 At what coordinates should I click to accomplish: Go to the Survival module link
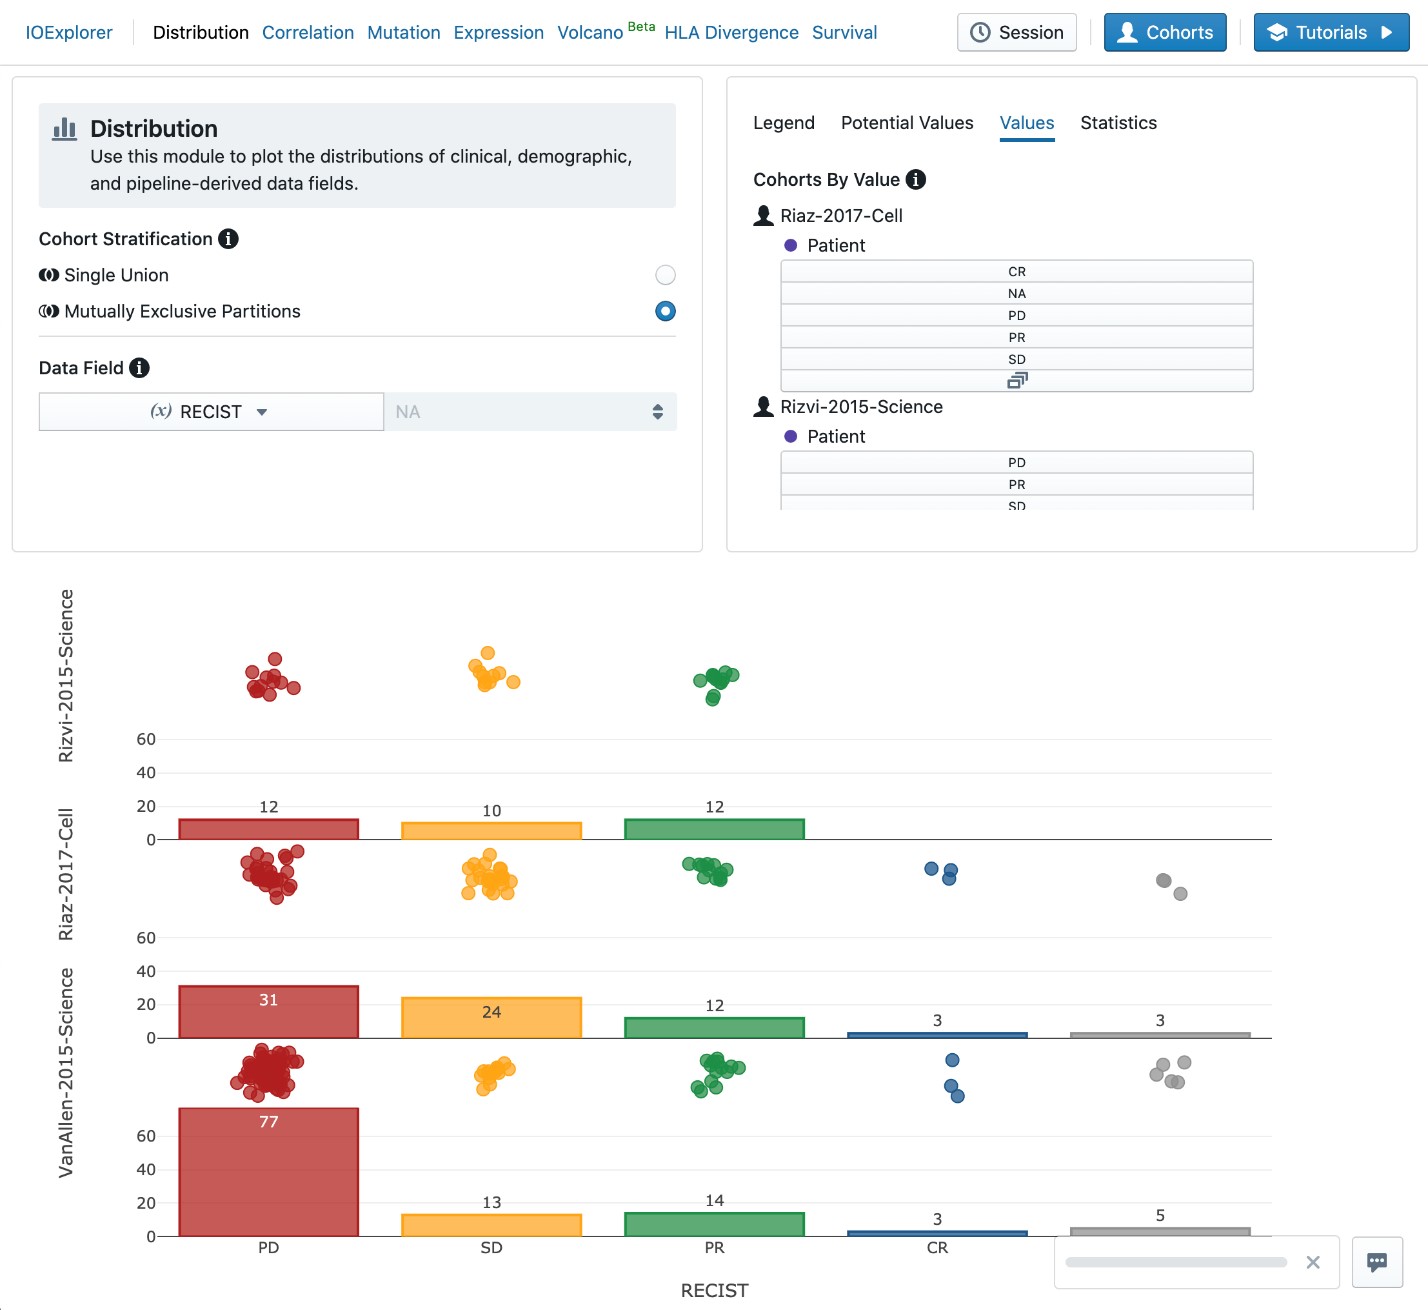coord(844,33)
